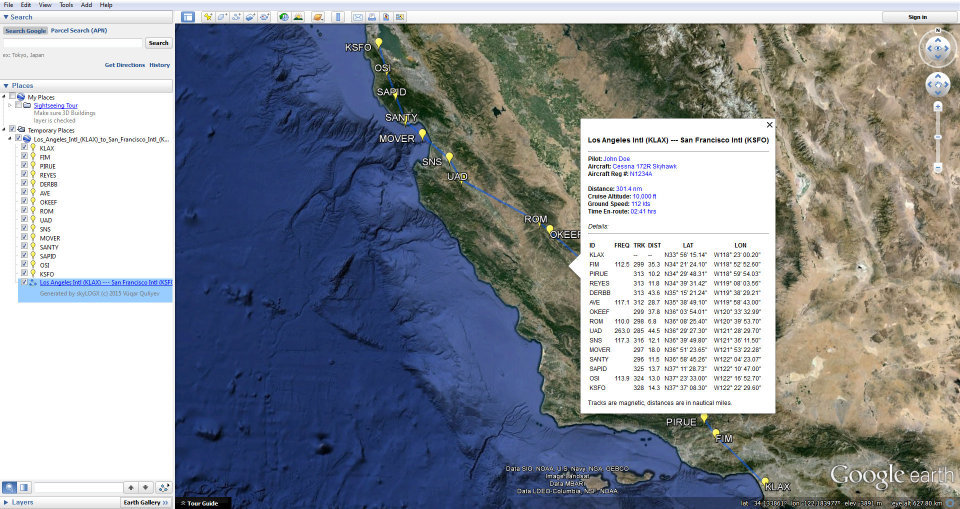960x509 pixels.
Task: Uncheck the KSFO placemark checkbox
Action: point(24,274)
